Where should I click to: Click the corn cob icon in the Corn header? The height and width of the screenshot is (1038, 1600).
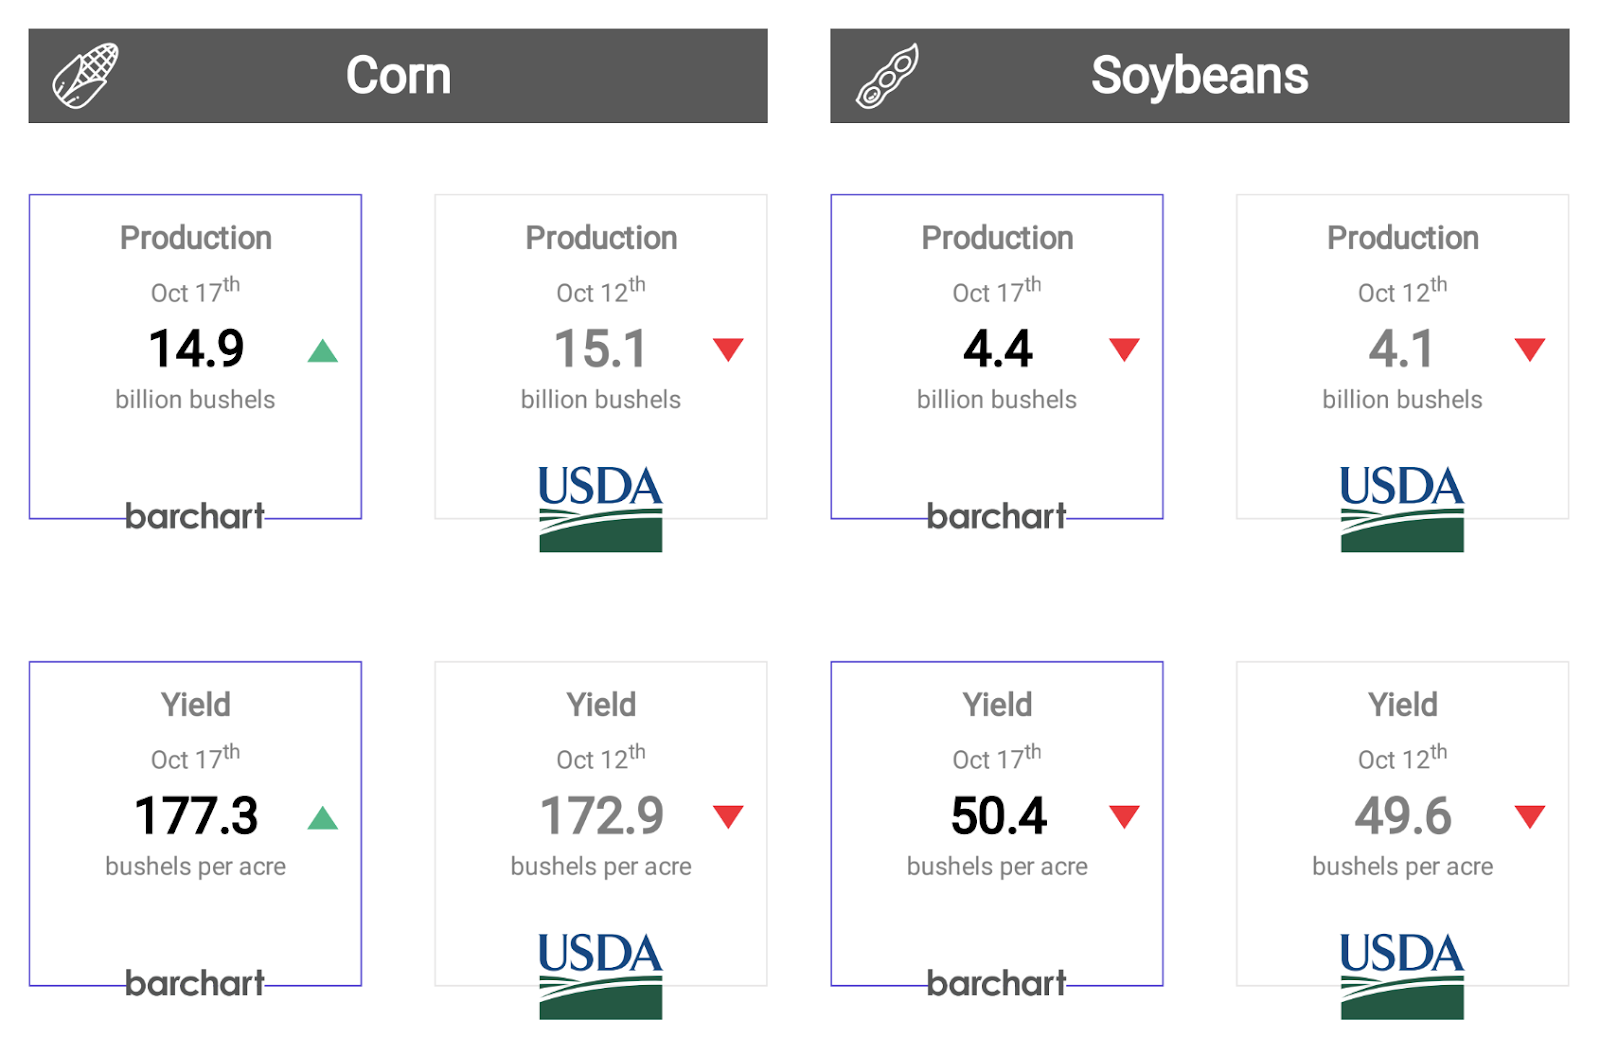86,76
